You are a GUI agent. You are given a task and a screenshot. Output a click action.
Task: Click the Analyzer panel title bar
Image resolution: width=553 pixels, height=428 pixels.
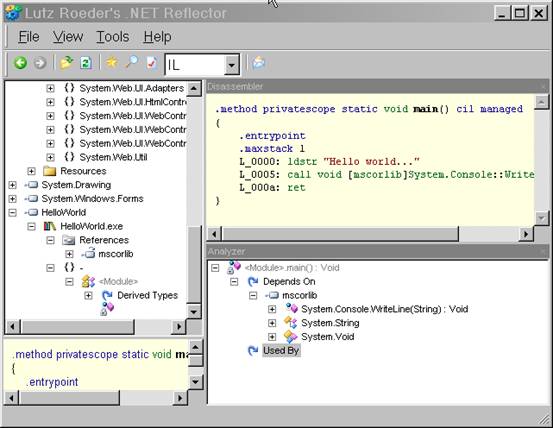coord(377,251)
